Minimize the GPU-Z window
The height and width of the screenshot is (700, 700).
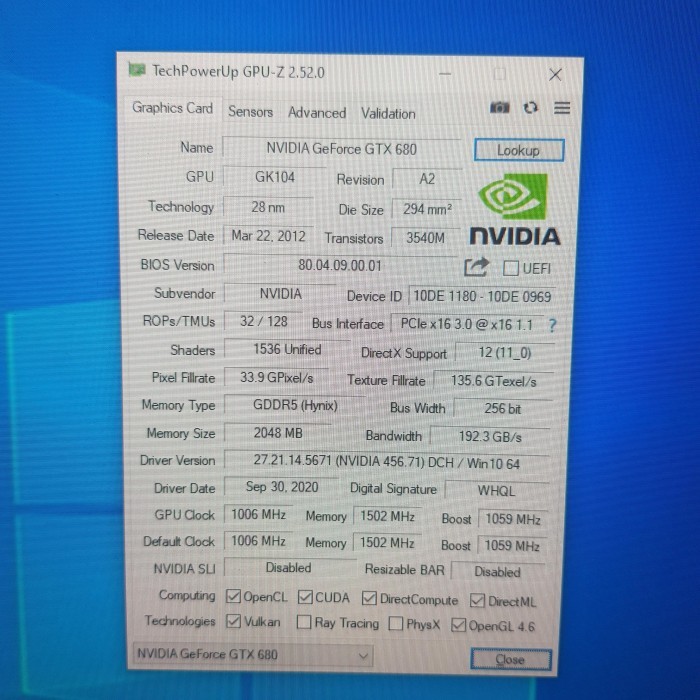(x=445, y=73)
